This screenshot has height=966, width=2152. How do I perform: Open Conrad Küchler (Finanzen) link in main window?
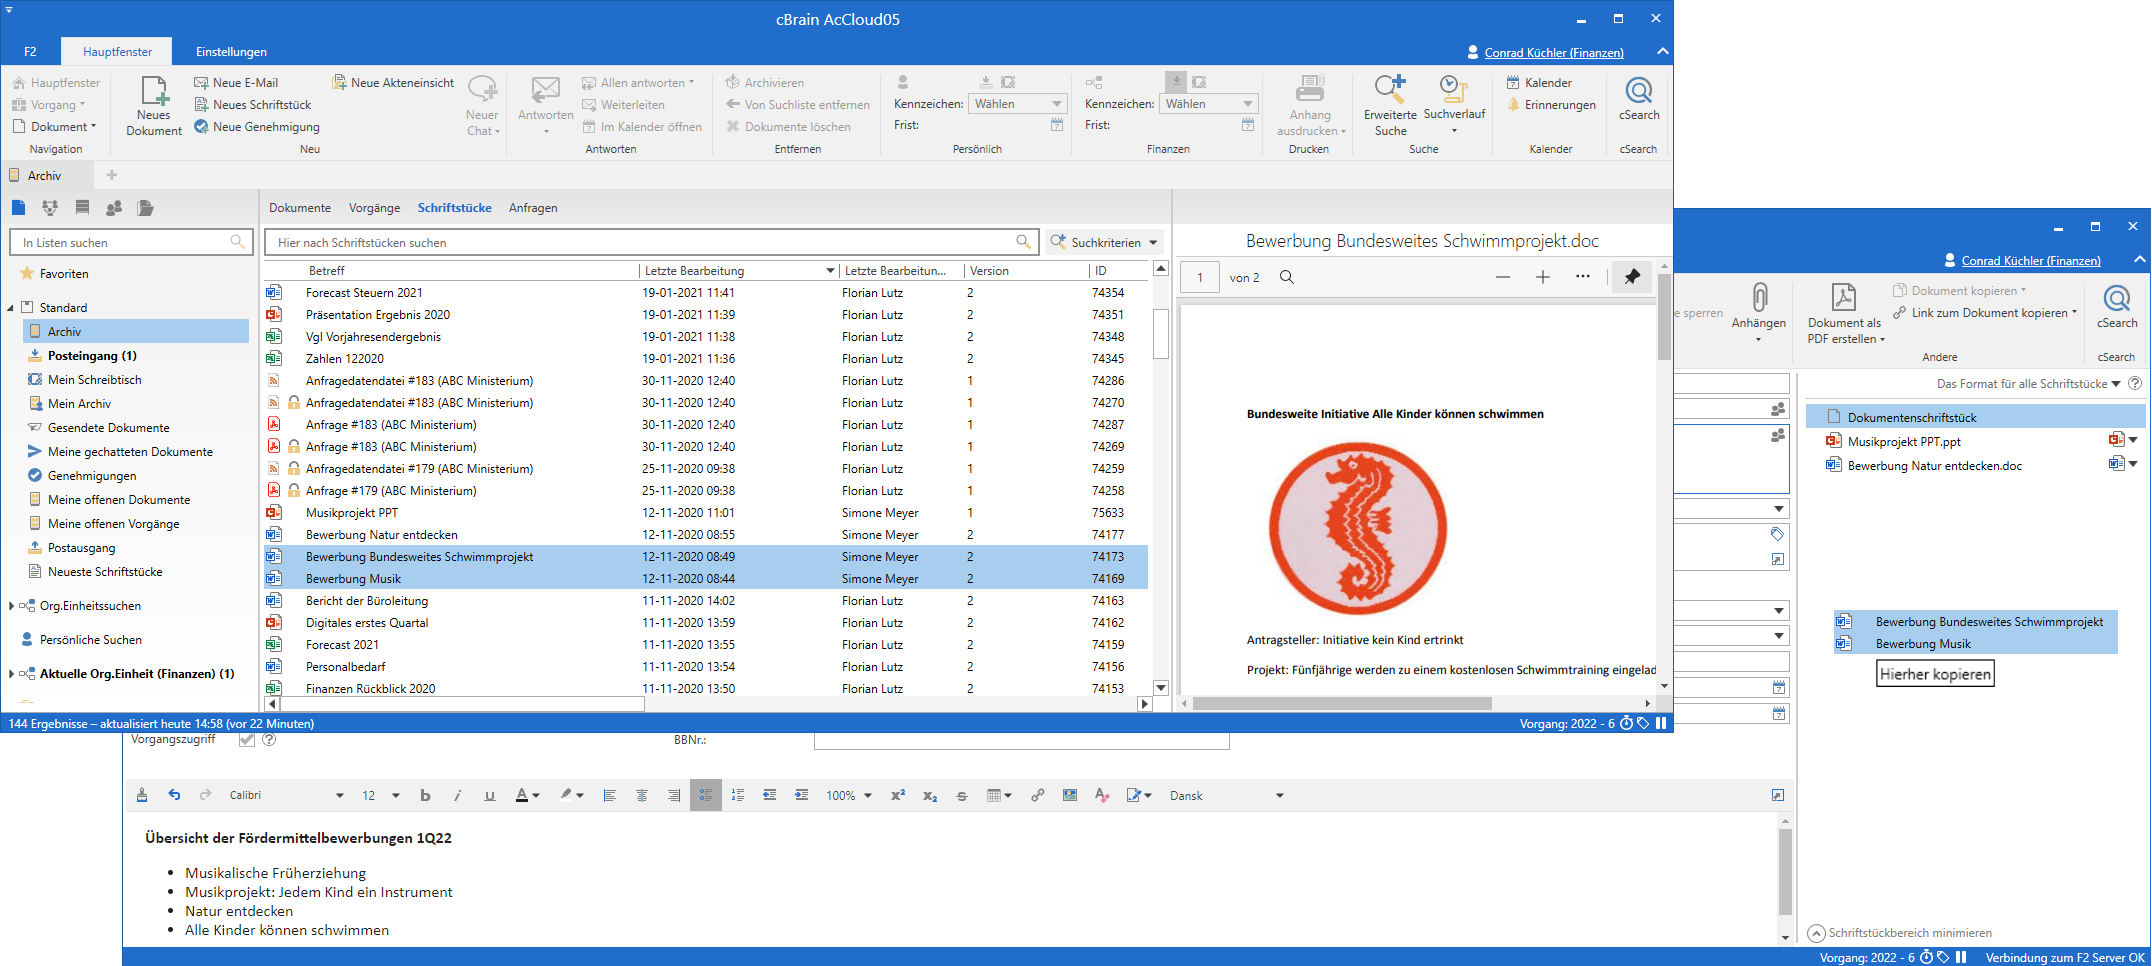(x=1553, y=52)
